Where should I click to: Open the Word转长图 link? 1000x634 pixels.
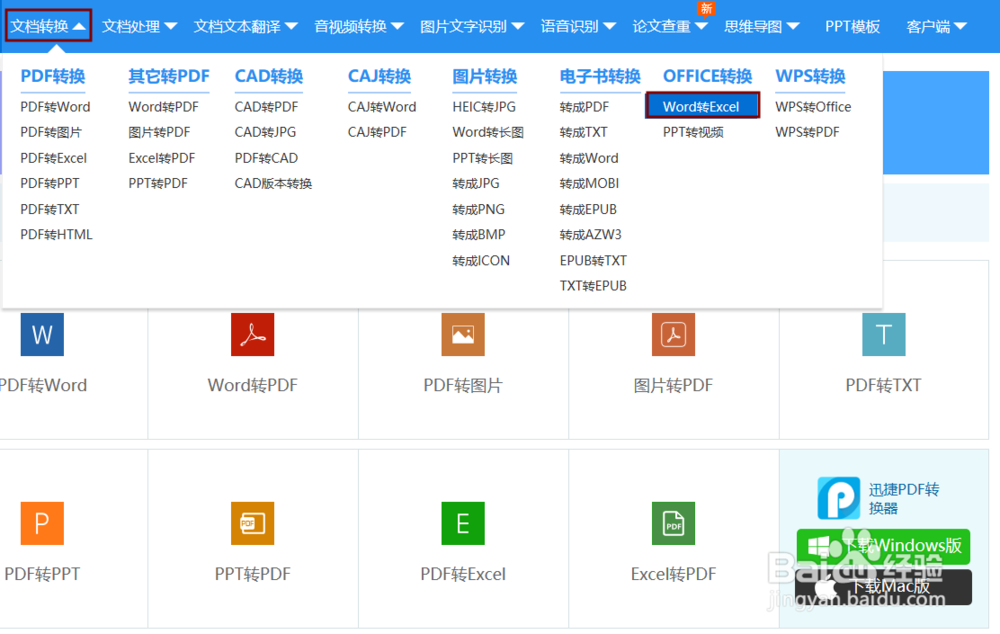[489, 132]
